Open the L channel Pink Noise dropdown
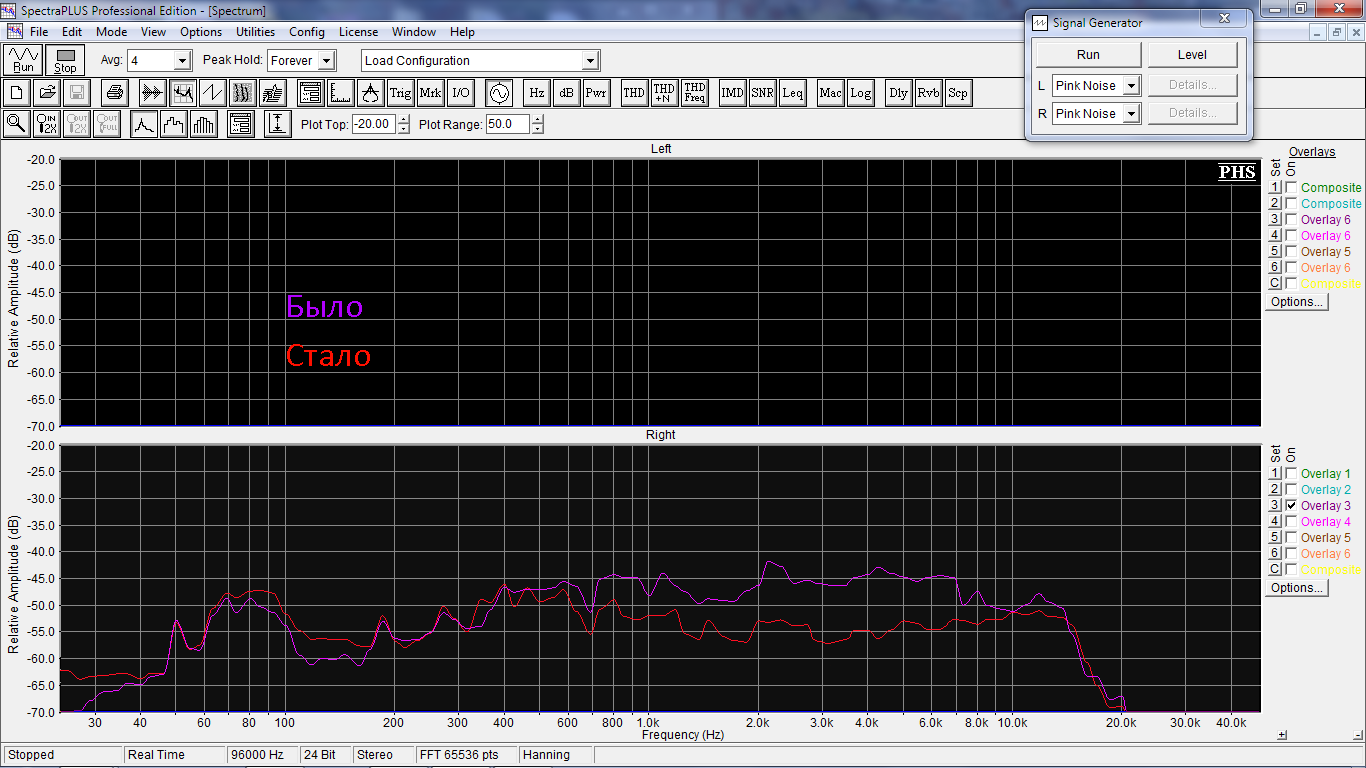The height and width of the screenshot is (768, 1366). pos(1132,86)
